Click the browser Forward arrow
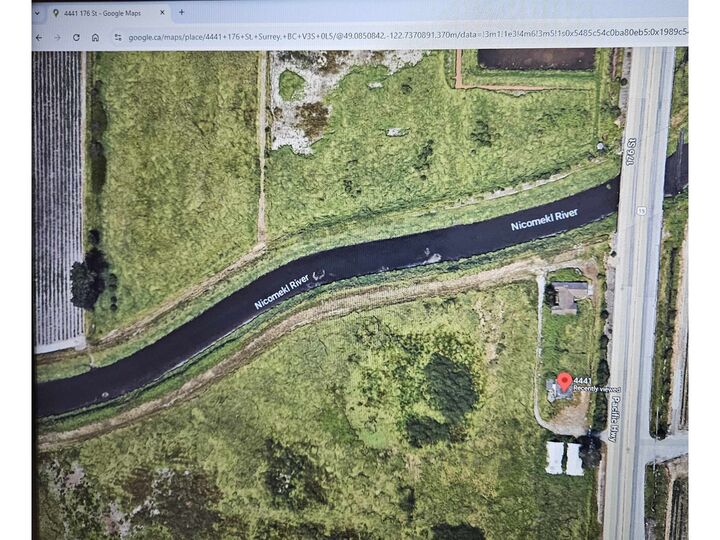The width and height of the screenshot is (720, 540). pos(57,37)
